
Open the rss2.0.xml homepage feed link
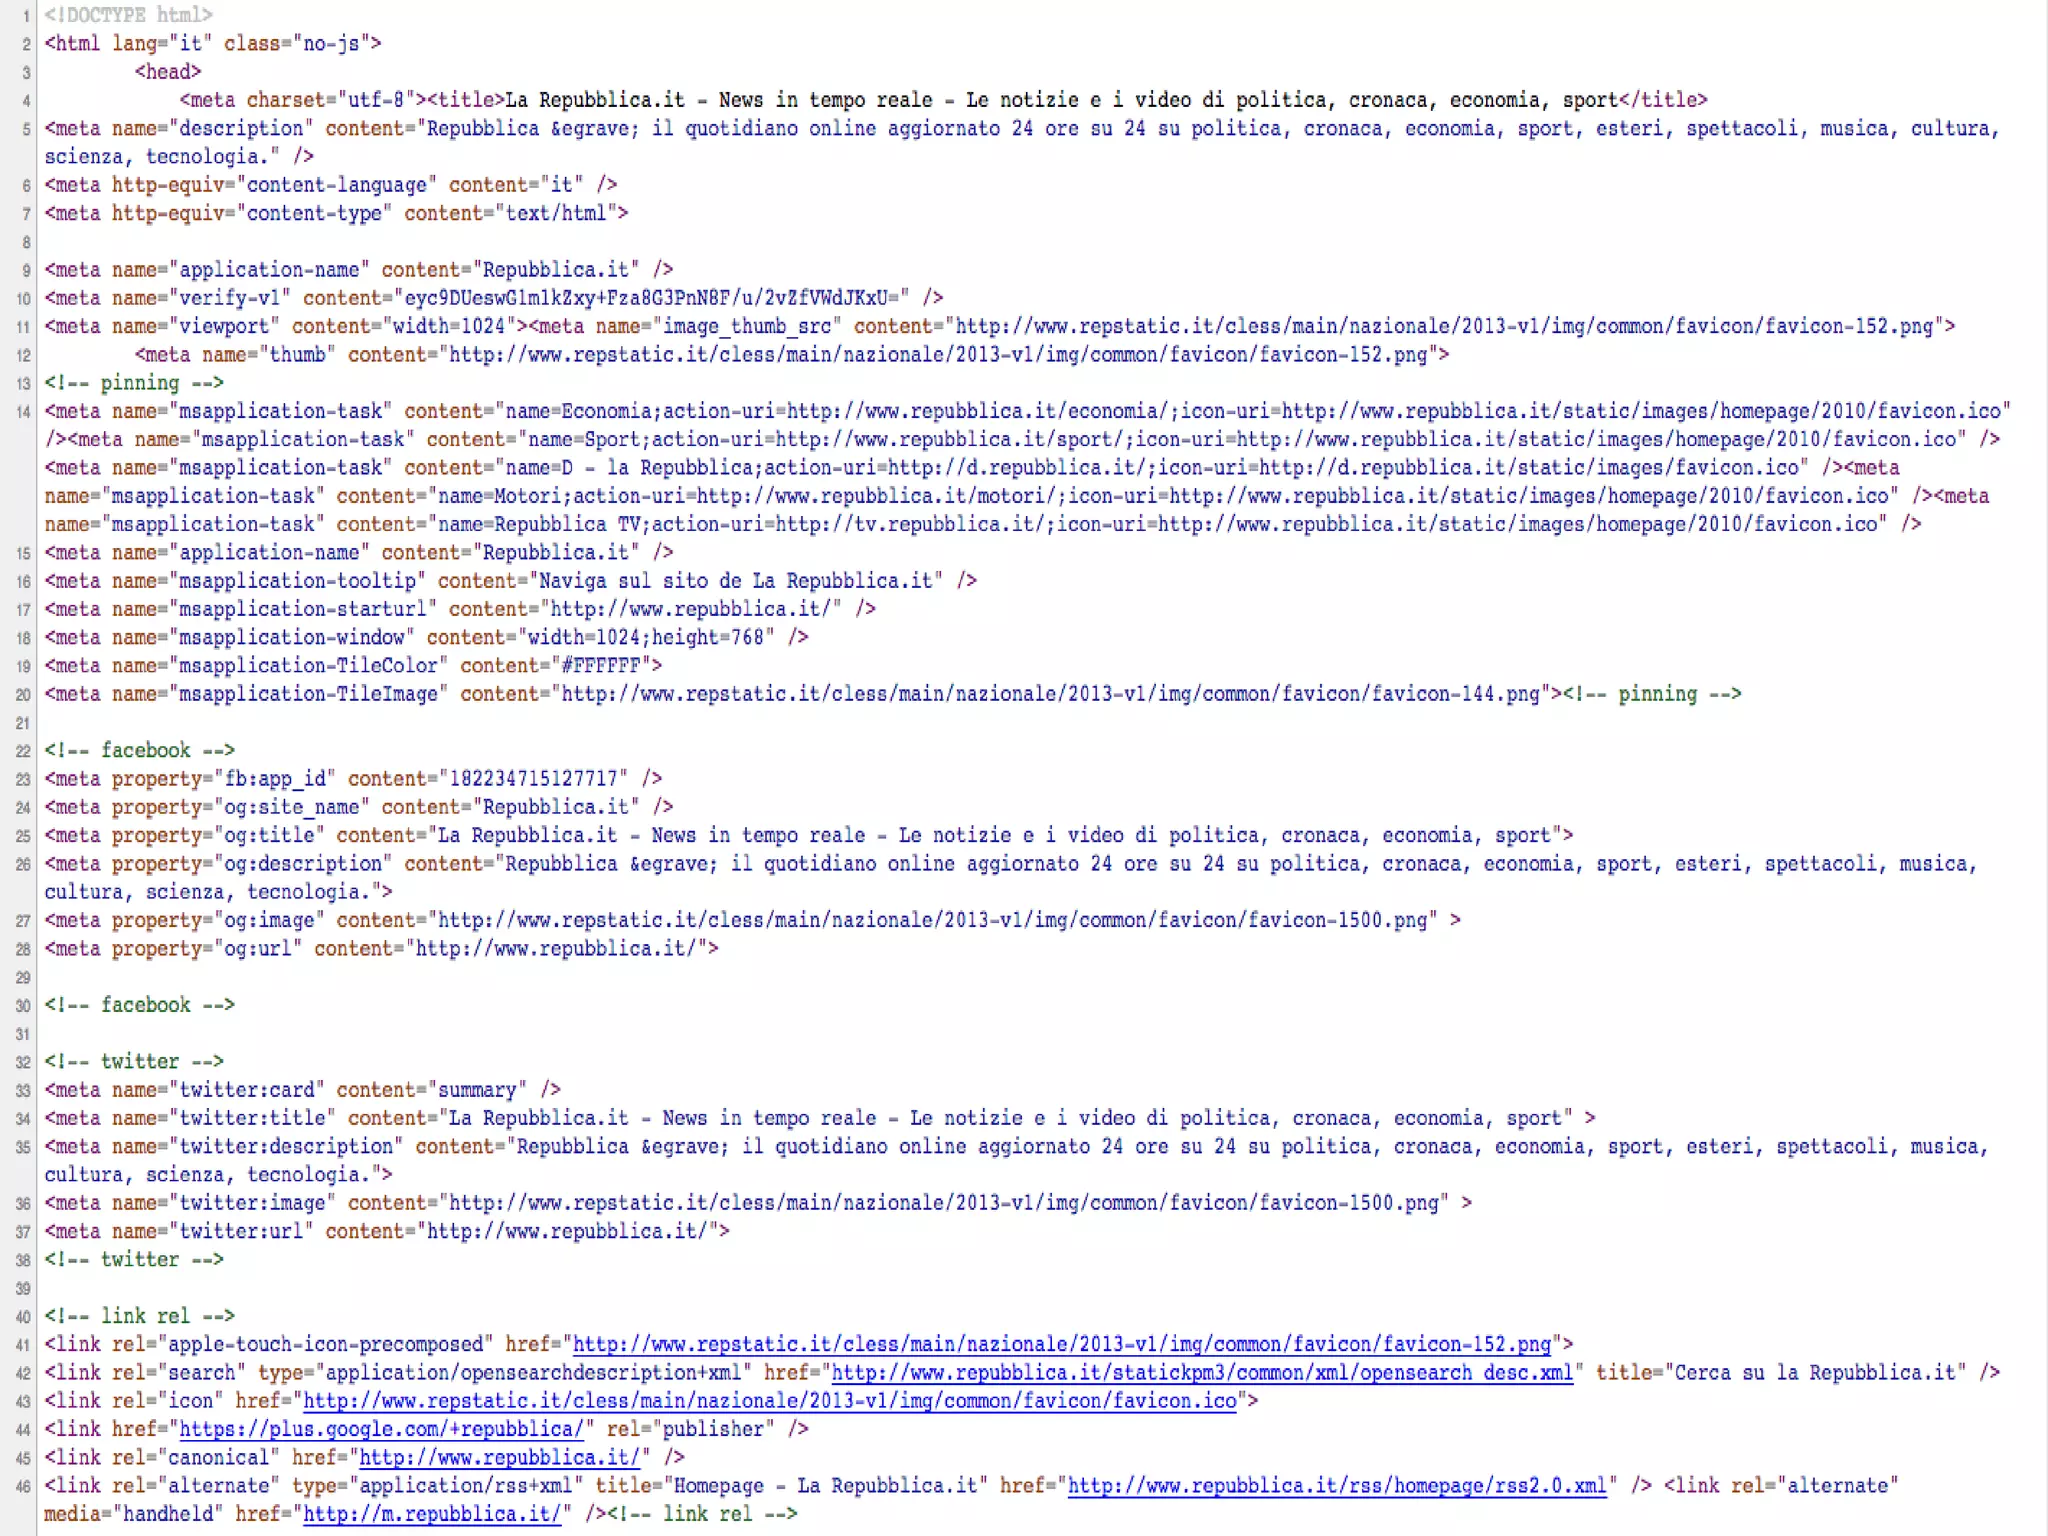point(1336,1486)
